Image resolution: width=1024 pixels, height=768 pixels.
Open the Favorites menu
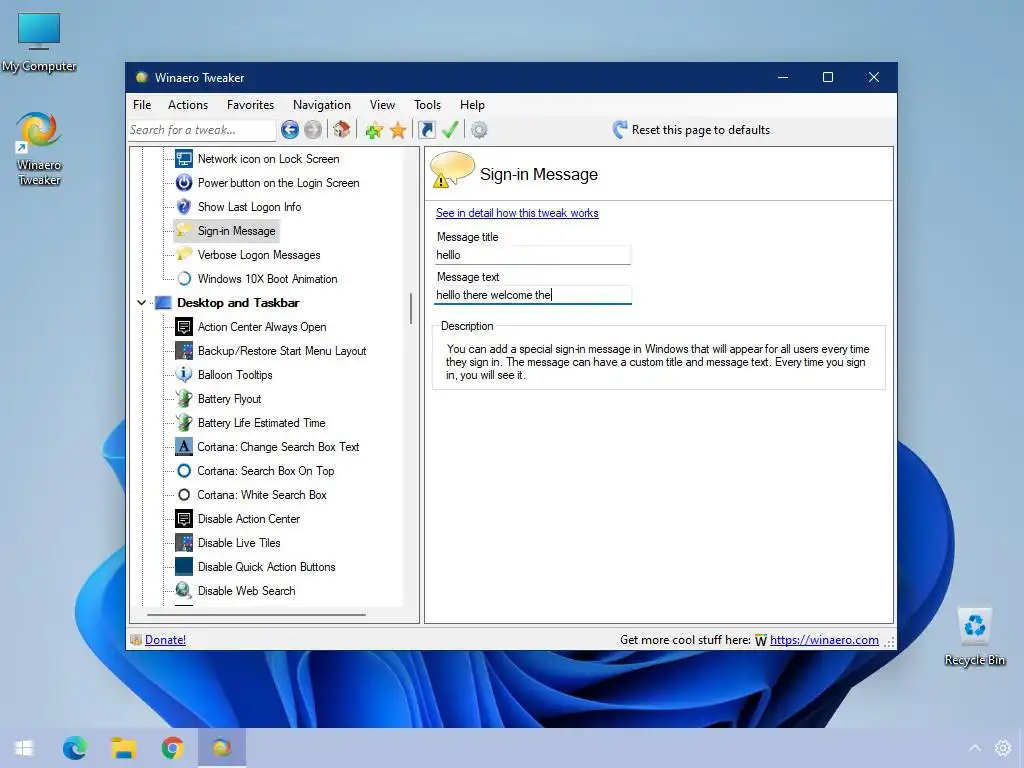pyautogui.click(x=250, y=104)
